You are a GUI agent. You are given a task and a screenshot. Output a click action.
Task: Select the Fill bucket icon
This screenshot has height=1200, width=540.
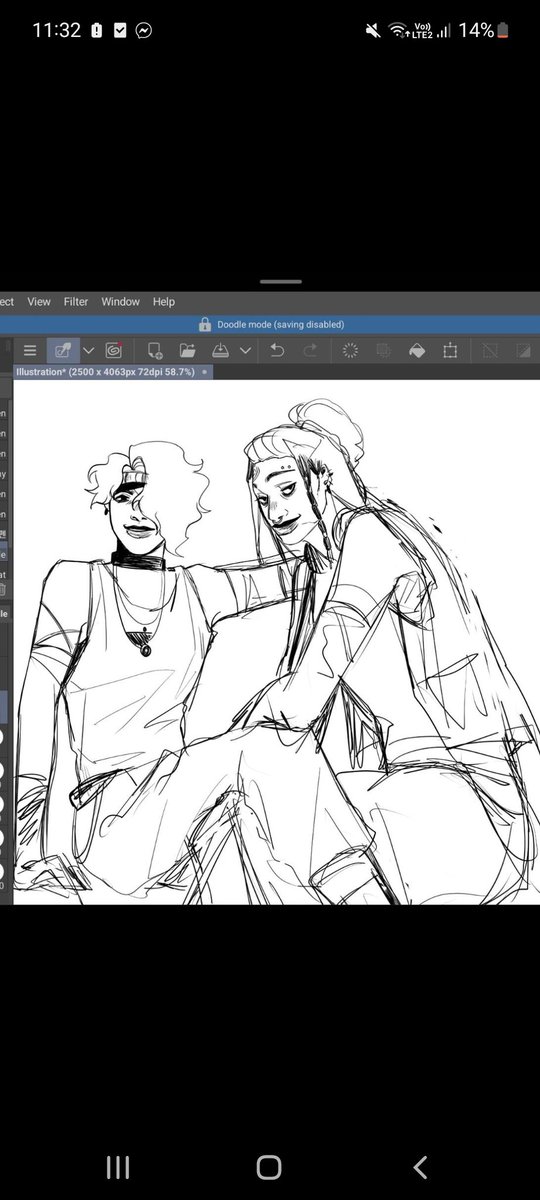[417, 350]
